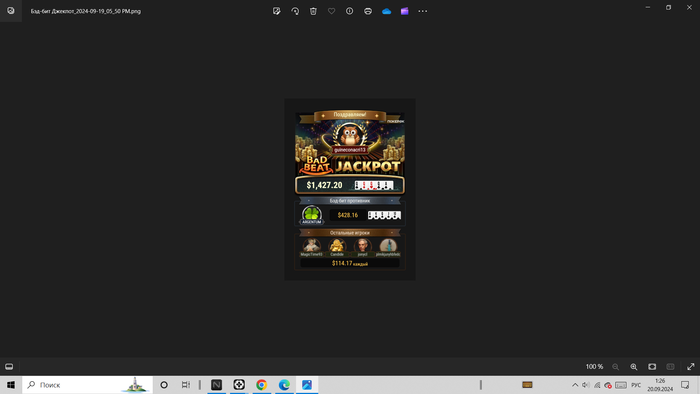The image size is (700, 394).
Task: Open Task View on the taskbar
Action: click(x=186, y=385)
